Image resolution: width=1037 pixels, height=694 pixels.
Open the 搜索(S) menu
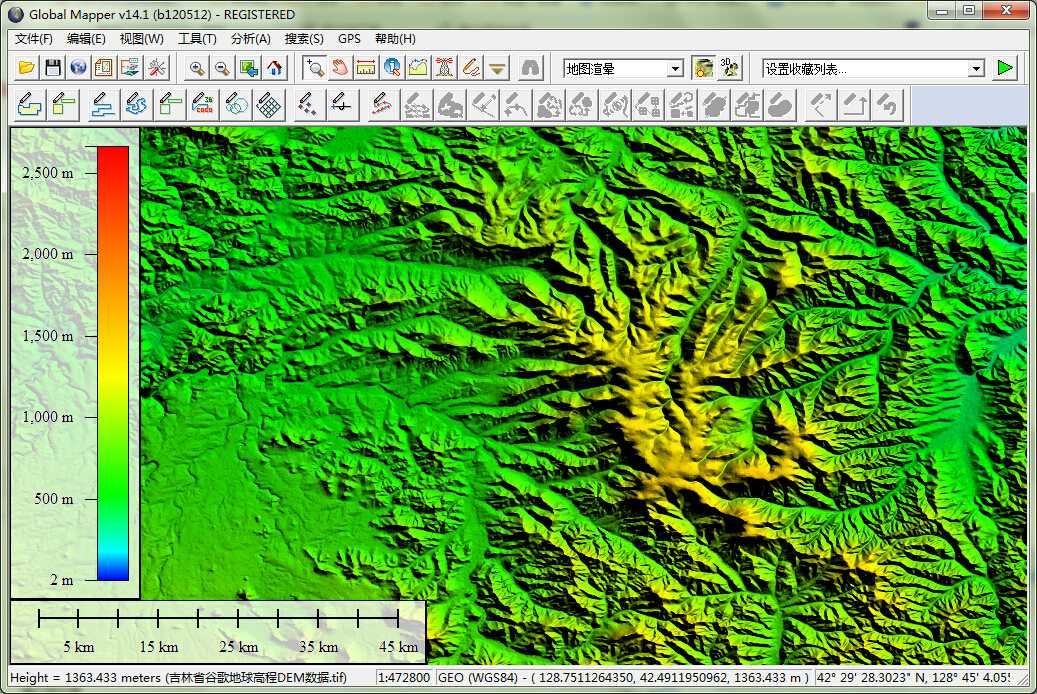pos(304,39)
